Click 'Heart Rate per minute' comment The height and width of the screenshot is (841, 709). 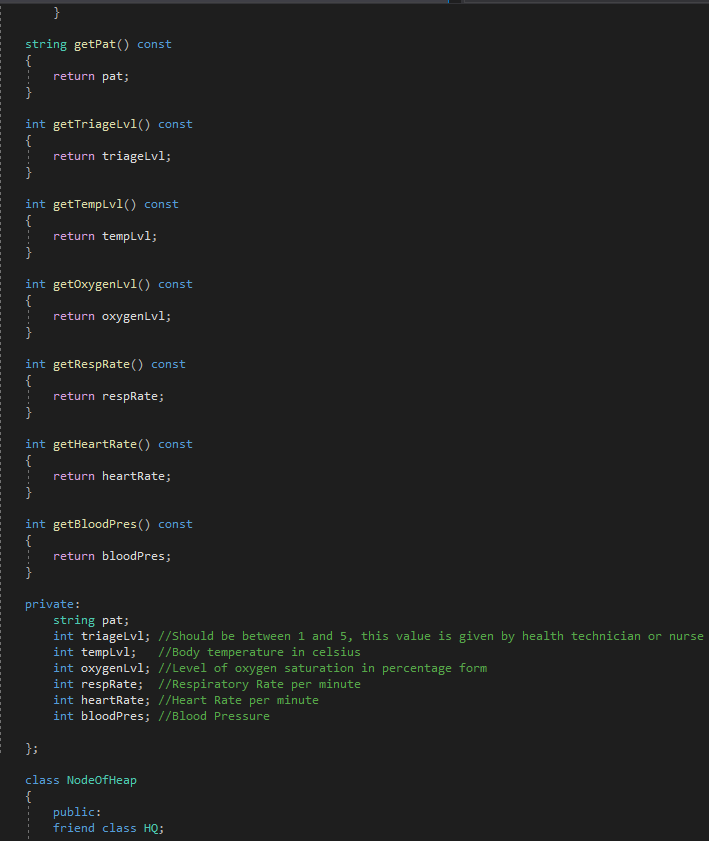[239, 700]
